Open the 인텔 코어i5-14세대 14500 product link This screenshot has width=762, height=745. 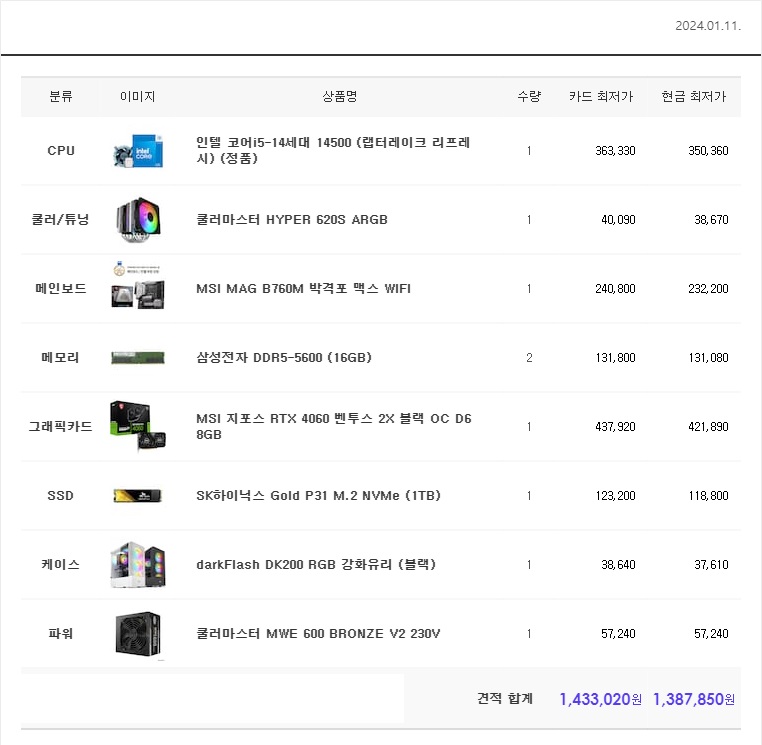click(333, 150)
